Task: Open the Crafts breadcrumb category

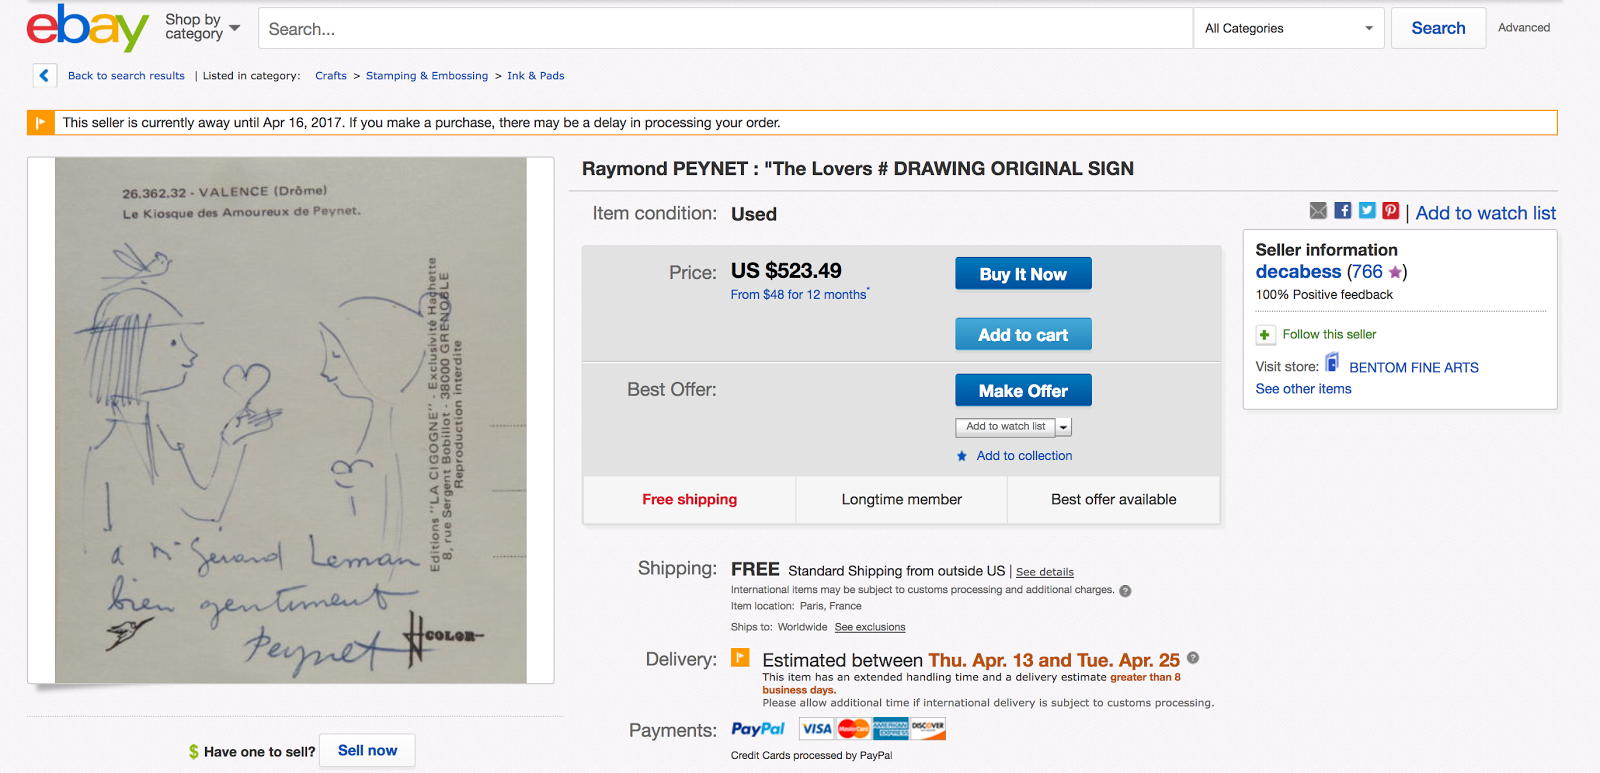Action: (331, 76)
